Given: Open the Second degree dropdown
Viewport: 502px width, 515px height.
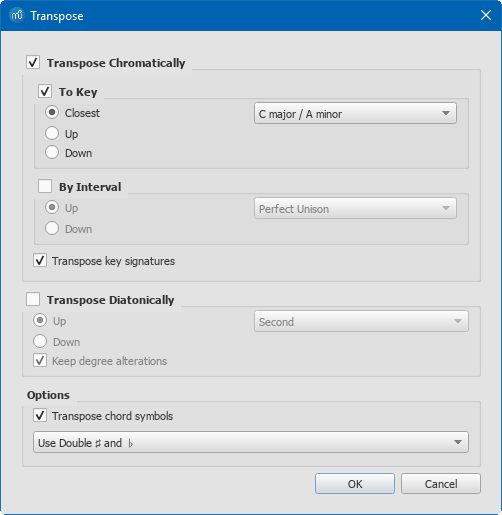Looking at the screenshot, I should tap(361, 321).
